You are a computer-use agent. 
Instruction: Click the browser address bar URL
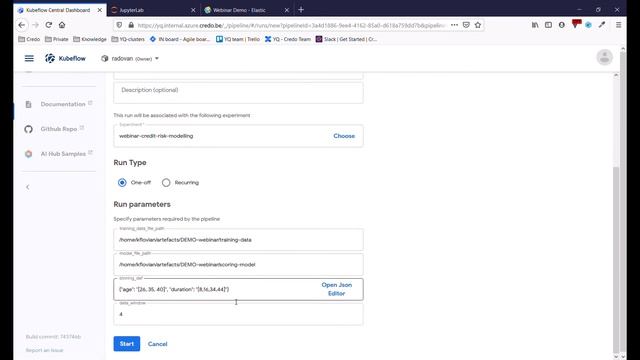[x=291, y=25]
